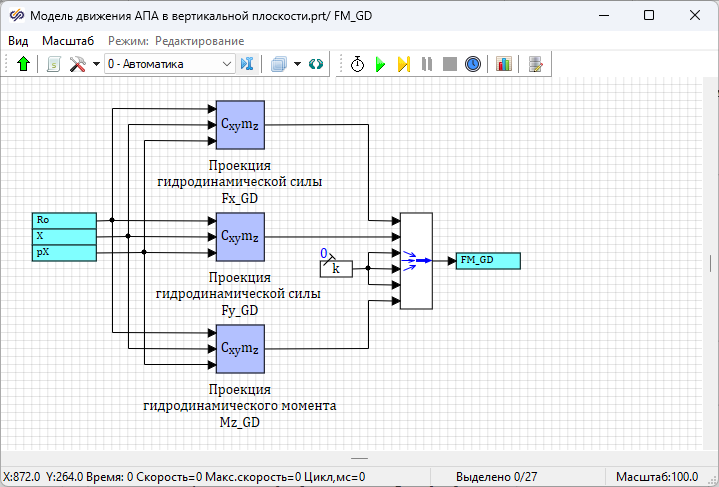Click the stacked windows icon
719x487 pixels.
[279, 64]
